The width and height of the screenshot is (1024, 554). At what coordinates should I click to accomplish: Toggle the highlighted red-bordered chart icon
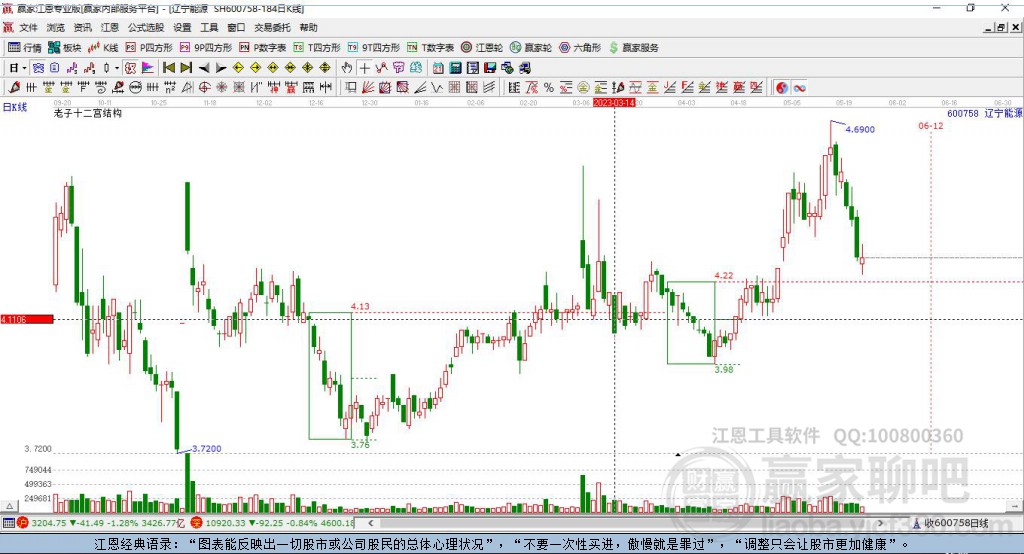click(131, 68)
